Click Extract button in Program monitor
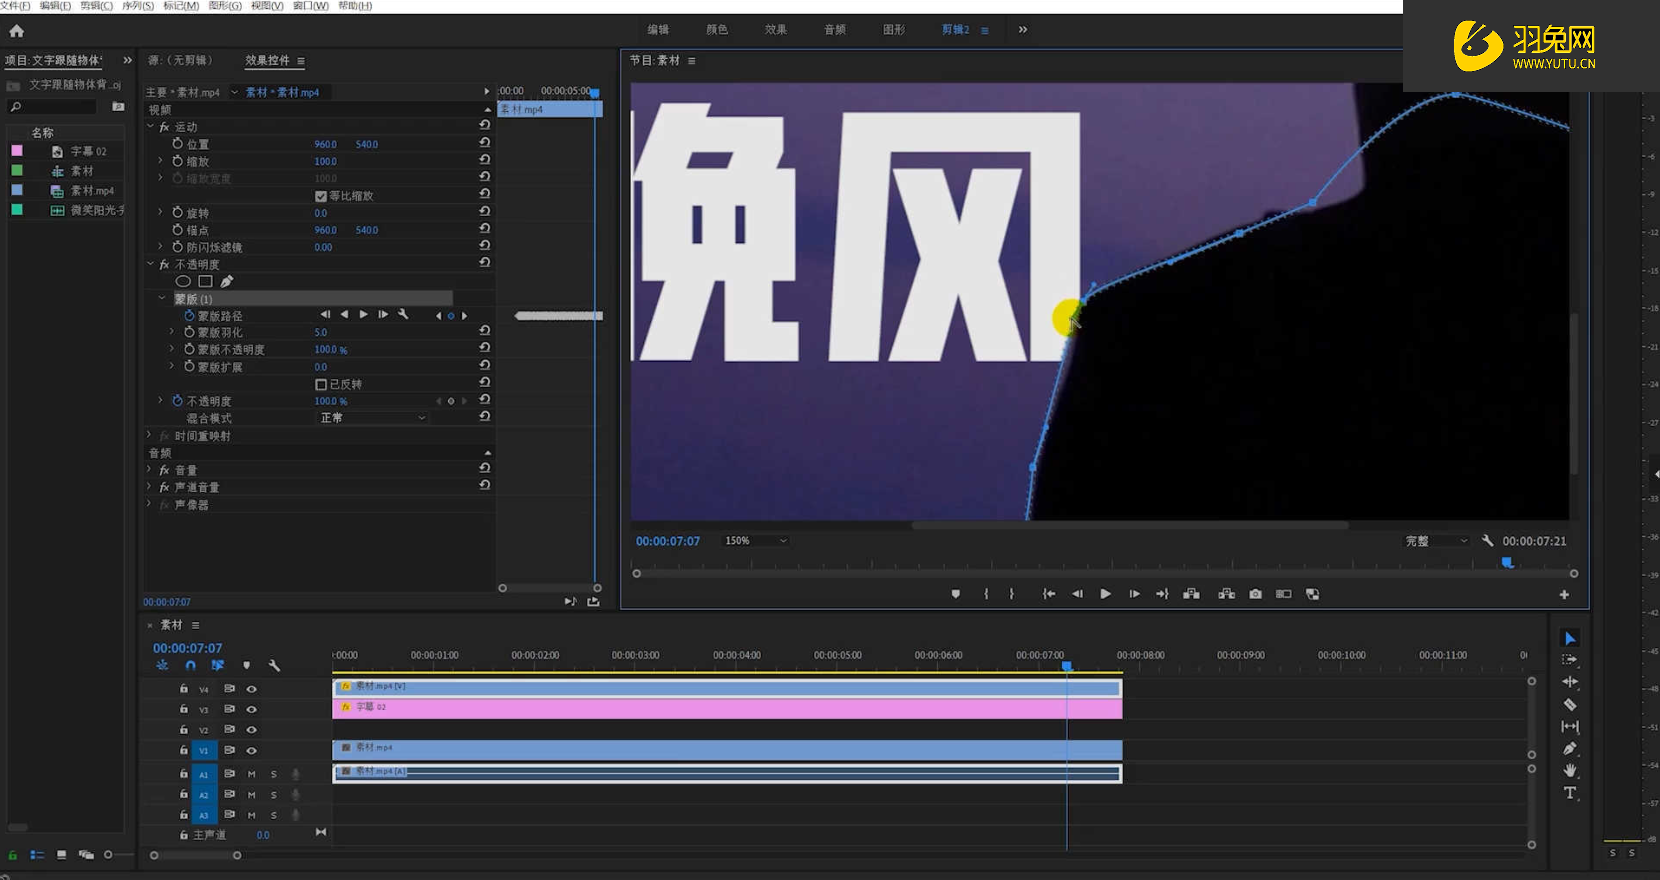1660x880 pixels. pyautogui.click(x=1226, y=594)
